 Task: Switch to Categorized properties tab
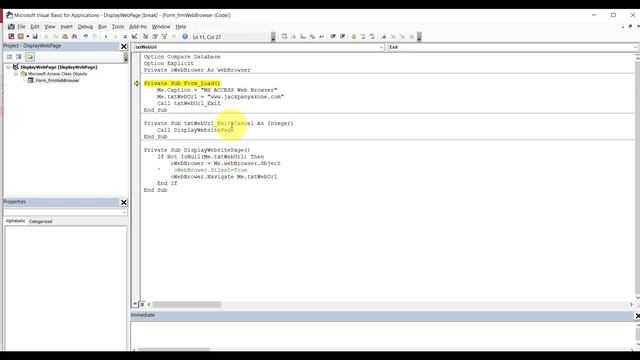[40, 221]
